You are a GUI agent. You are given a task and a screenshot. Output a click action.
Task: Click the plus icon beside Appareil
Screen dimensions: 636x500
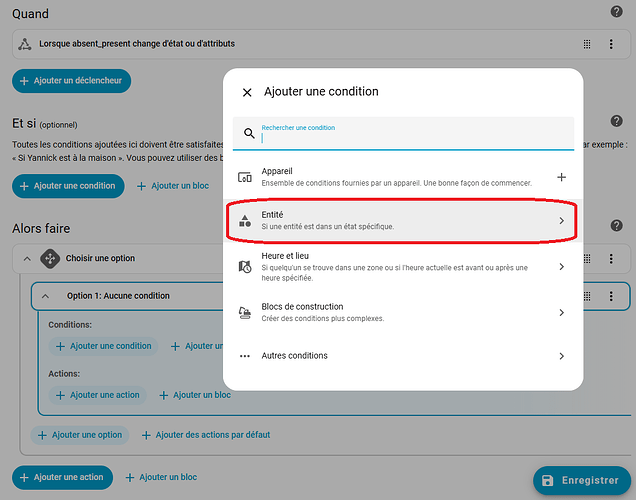561,177
